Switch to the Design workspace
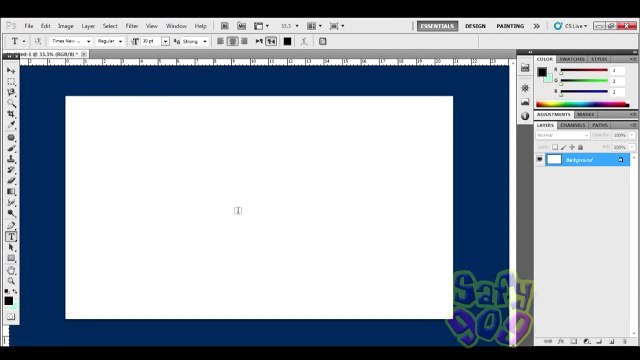The width and height of the screenshot is (640, 360). (475, 26)
